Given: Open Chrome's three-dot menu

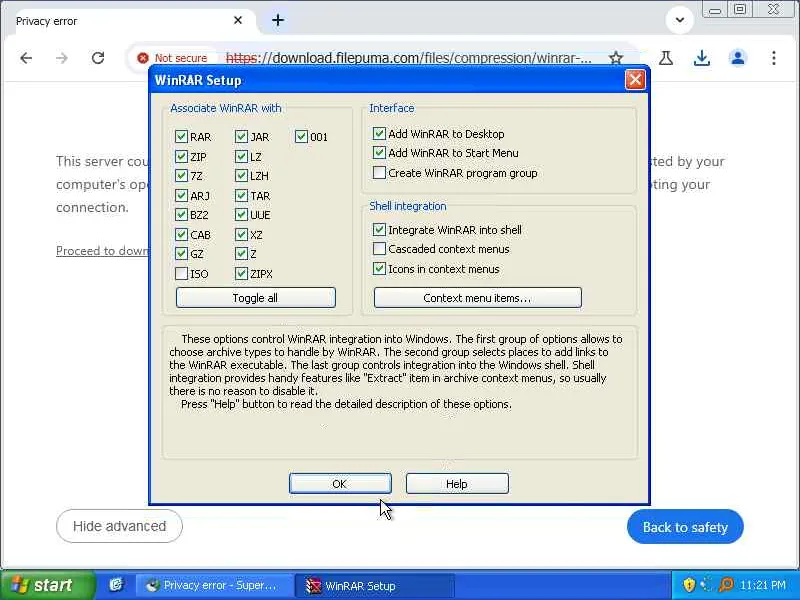Looking at the screenshot, I should click(x=773, y=58).
